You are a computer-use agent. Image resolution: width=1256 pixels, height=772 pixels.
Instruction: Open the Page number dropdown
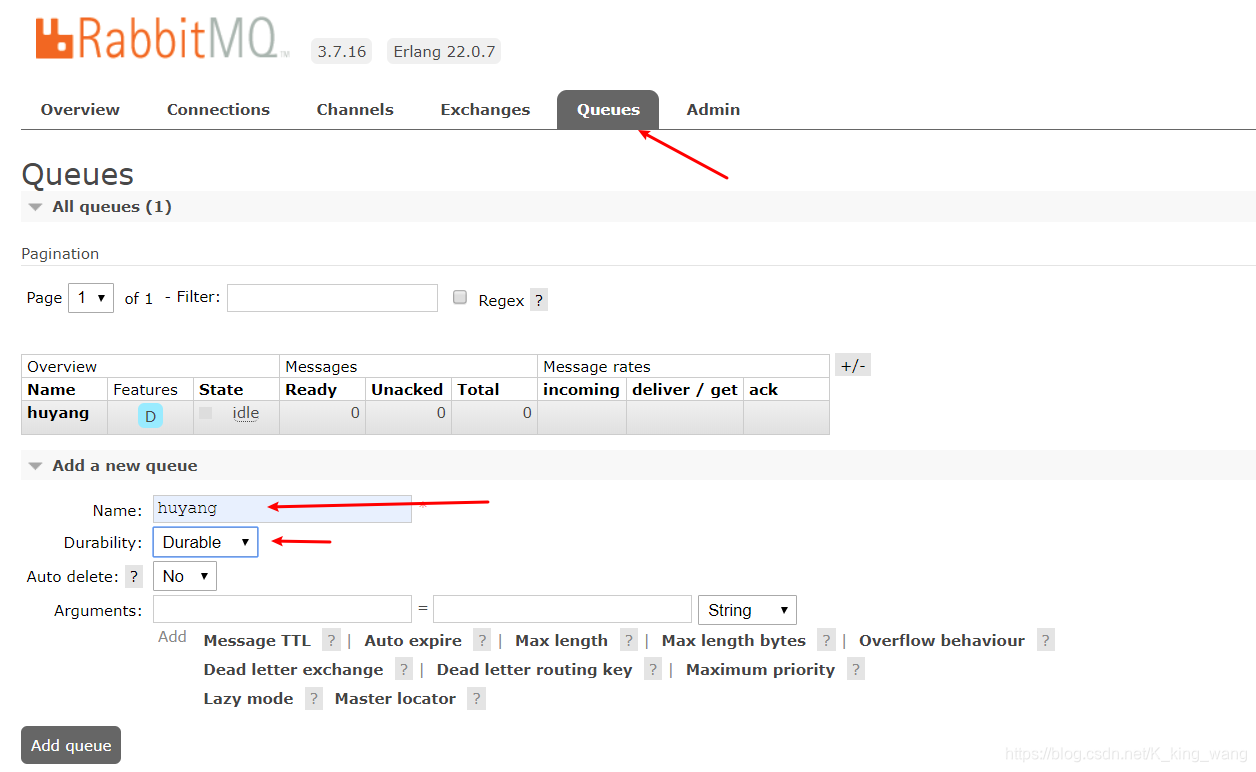91,298
